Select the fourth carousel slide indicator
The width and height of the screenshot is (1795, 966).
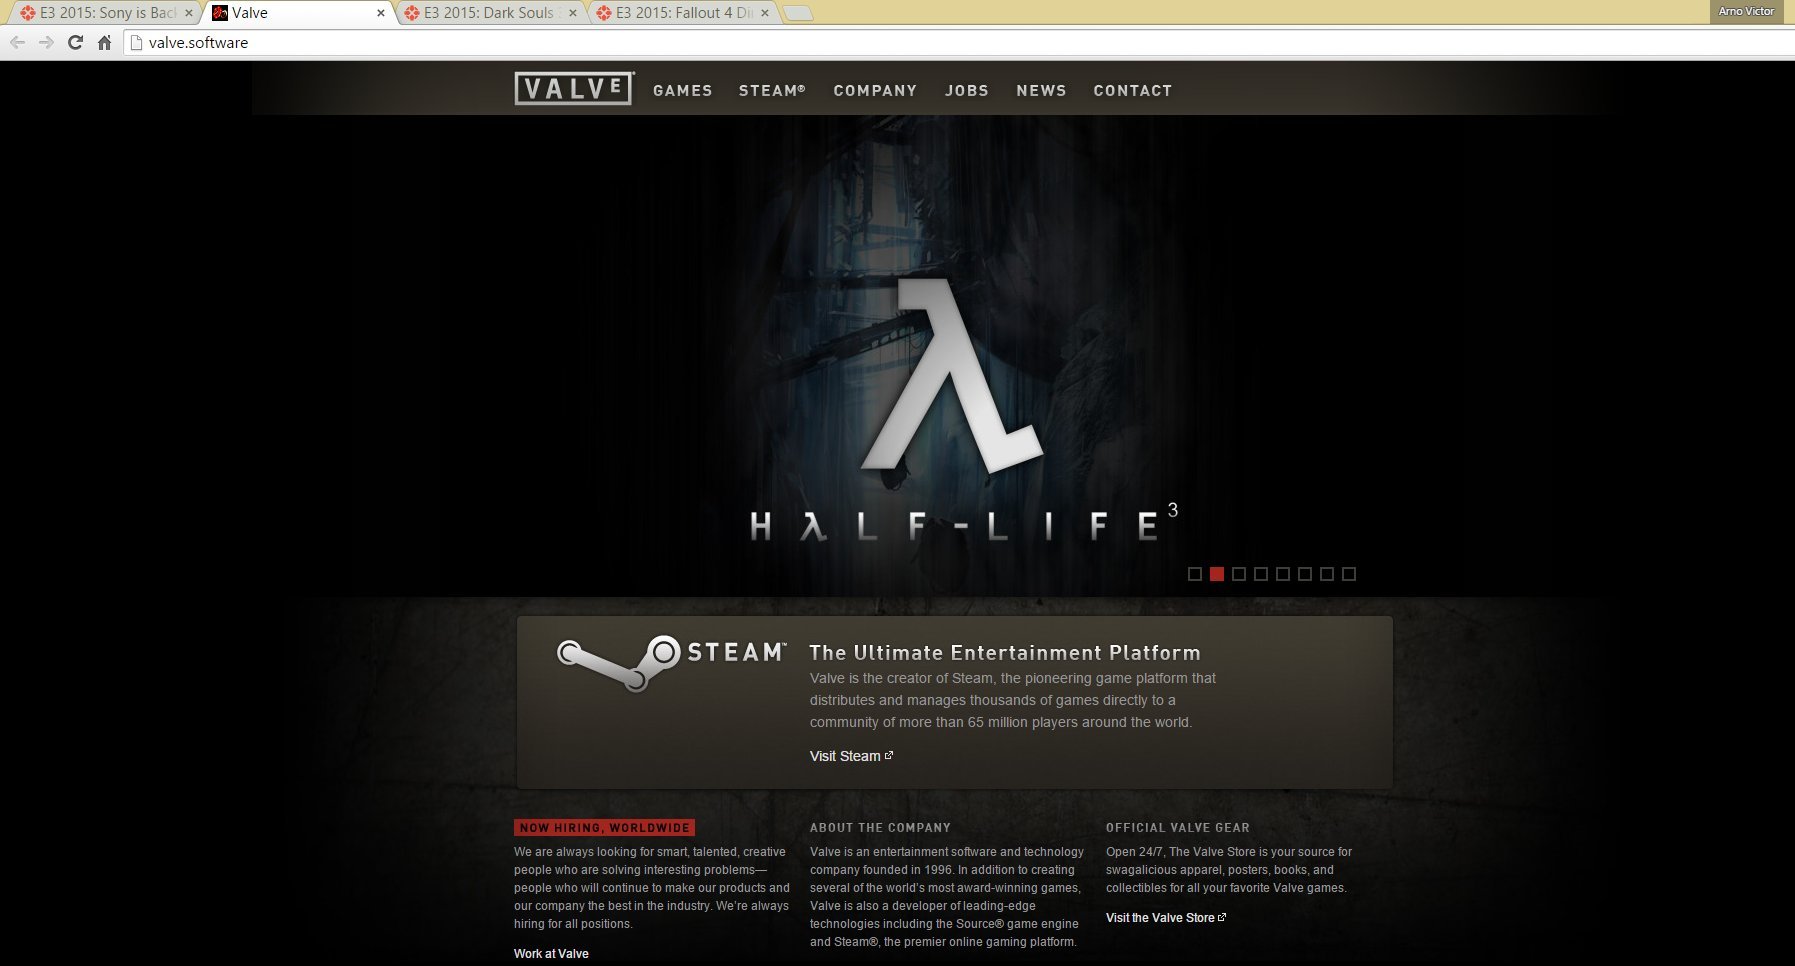click(1261, 574)
